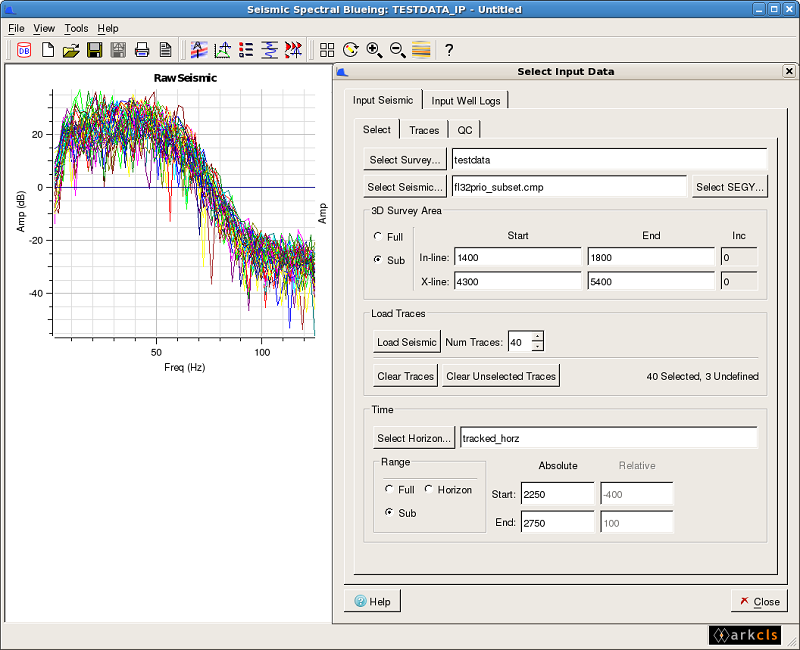Click the tile windows icon
The height and width of the screenshot is (650, 800).
pos(327,49)
